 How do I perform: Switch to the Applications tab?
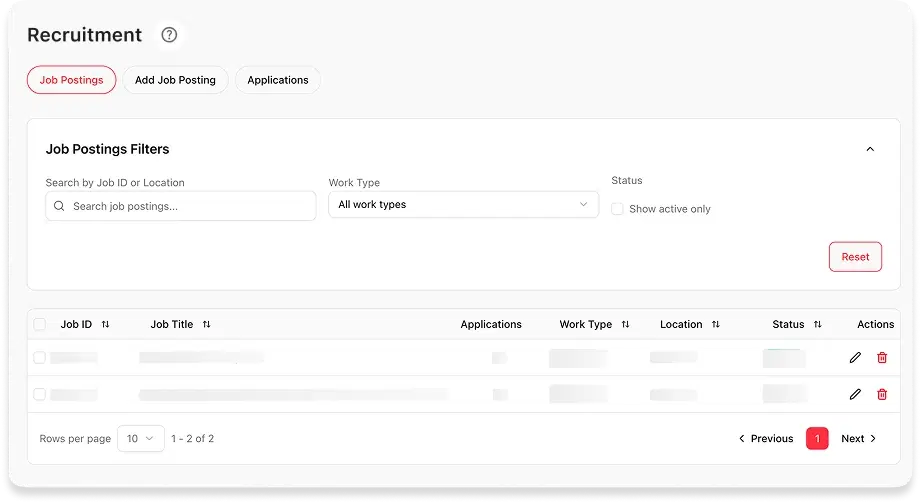[x=278, y=80]
